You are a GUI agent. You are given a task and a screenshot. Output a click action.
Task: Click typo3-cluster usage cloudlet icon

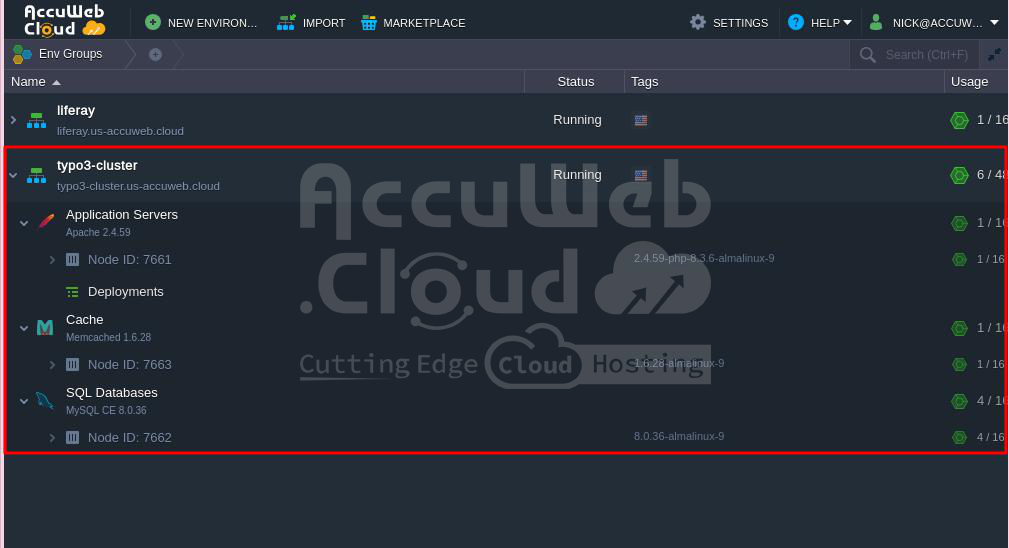(x=959, y=175)
